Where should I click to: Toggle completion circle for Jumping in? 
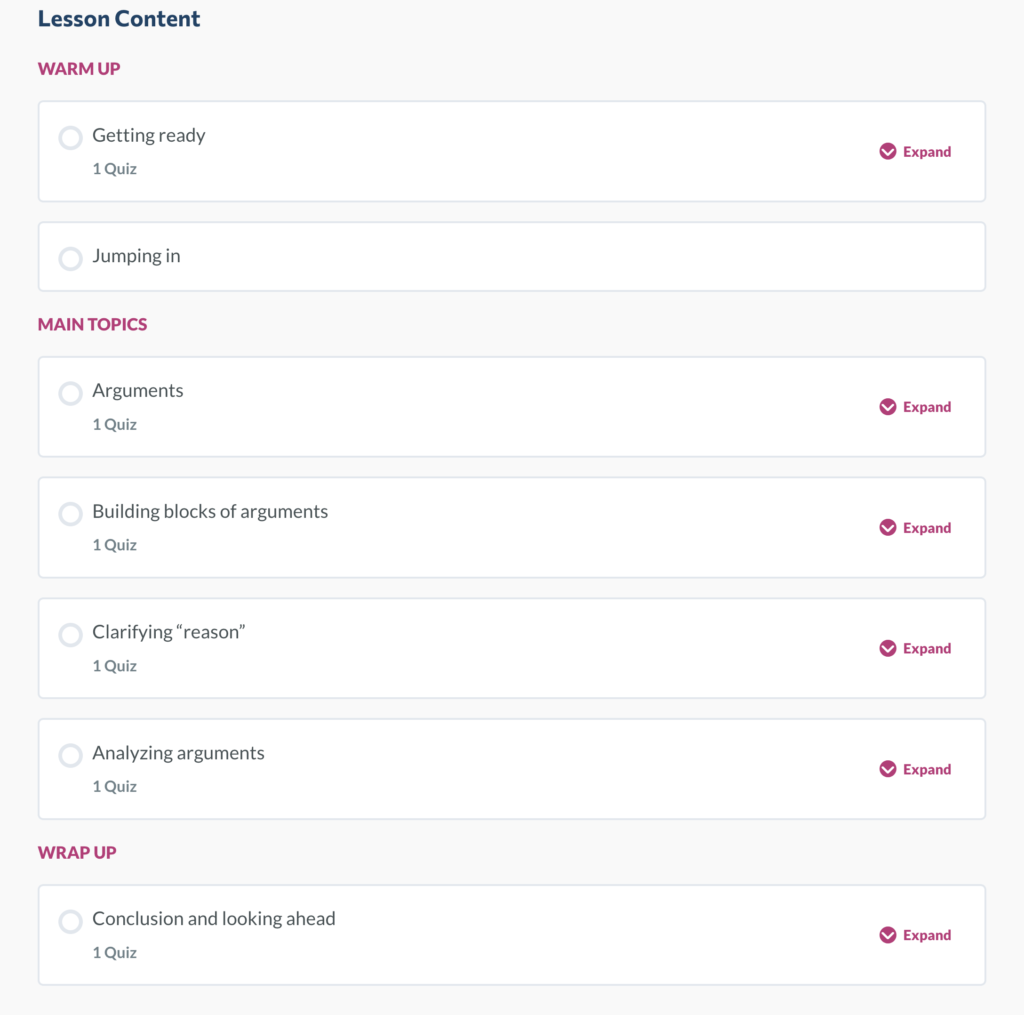point(71,259)
